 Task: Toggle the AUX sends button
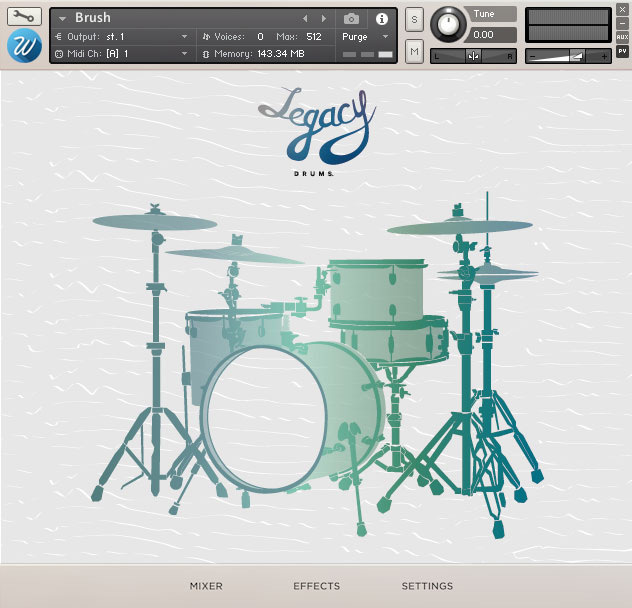(x=622, y=36)
